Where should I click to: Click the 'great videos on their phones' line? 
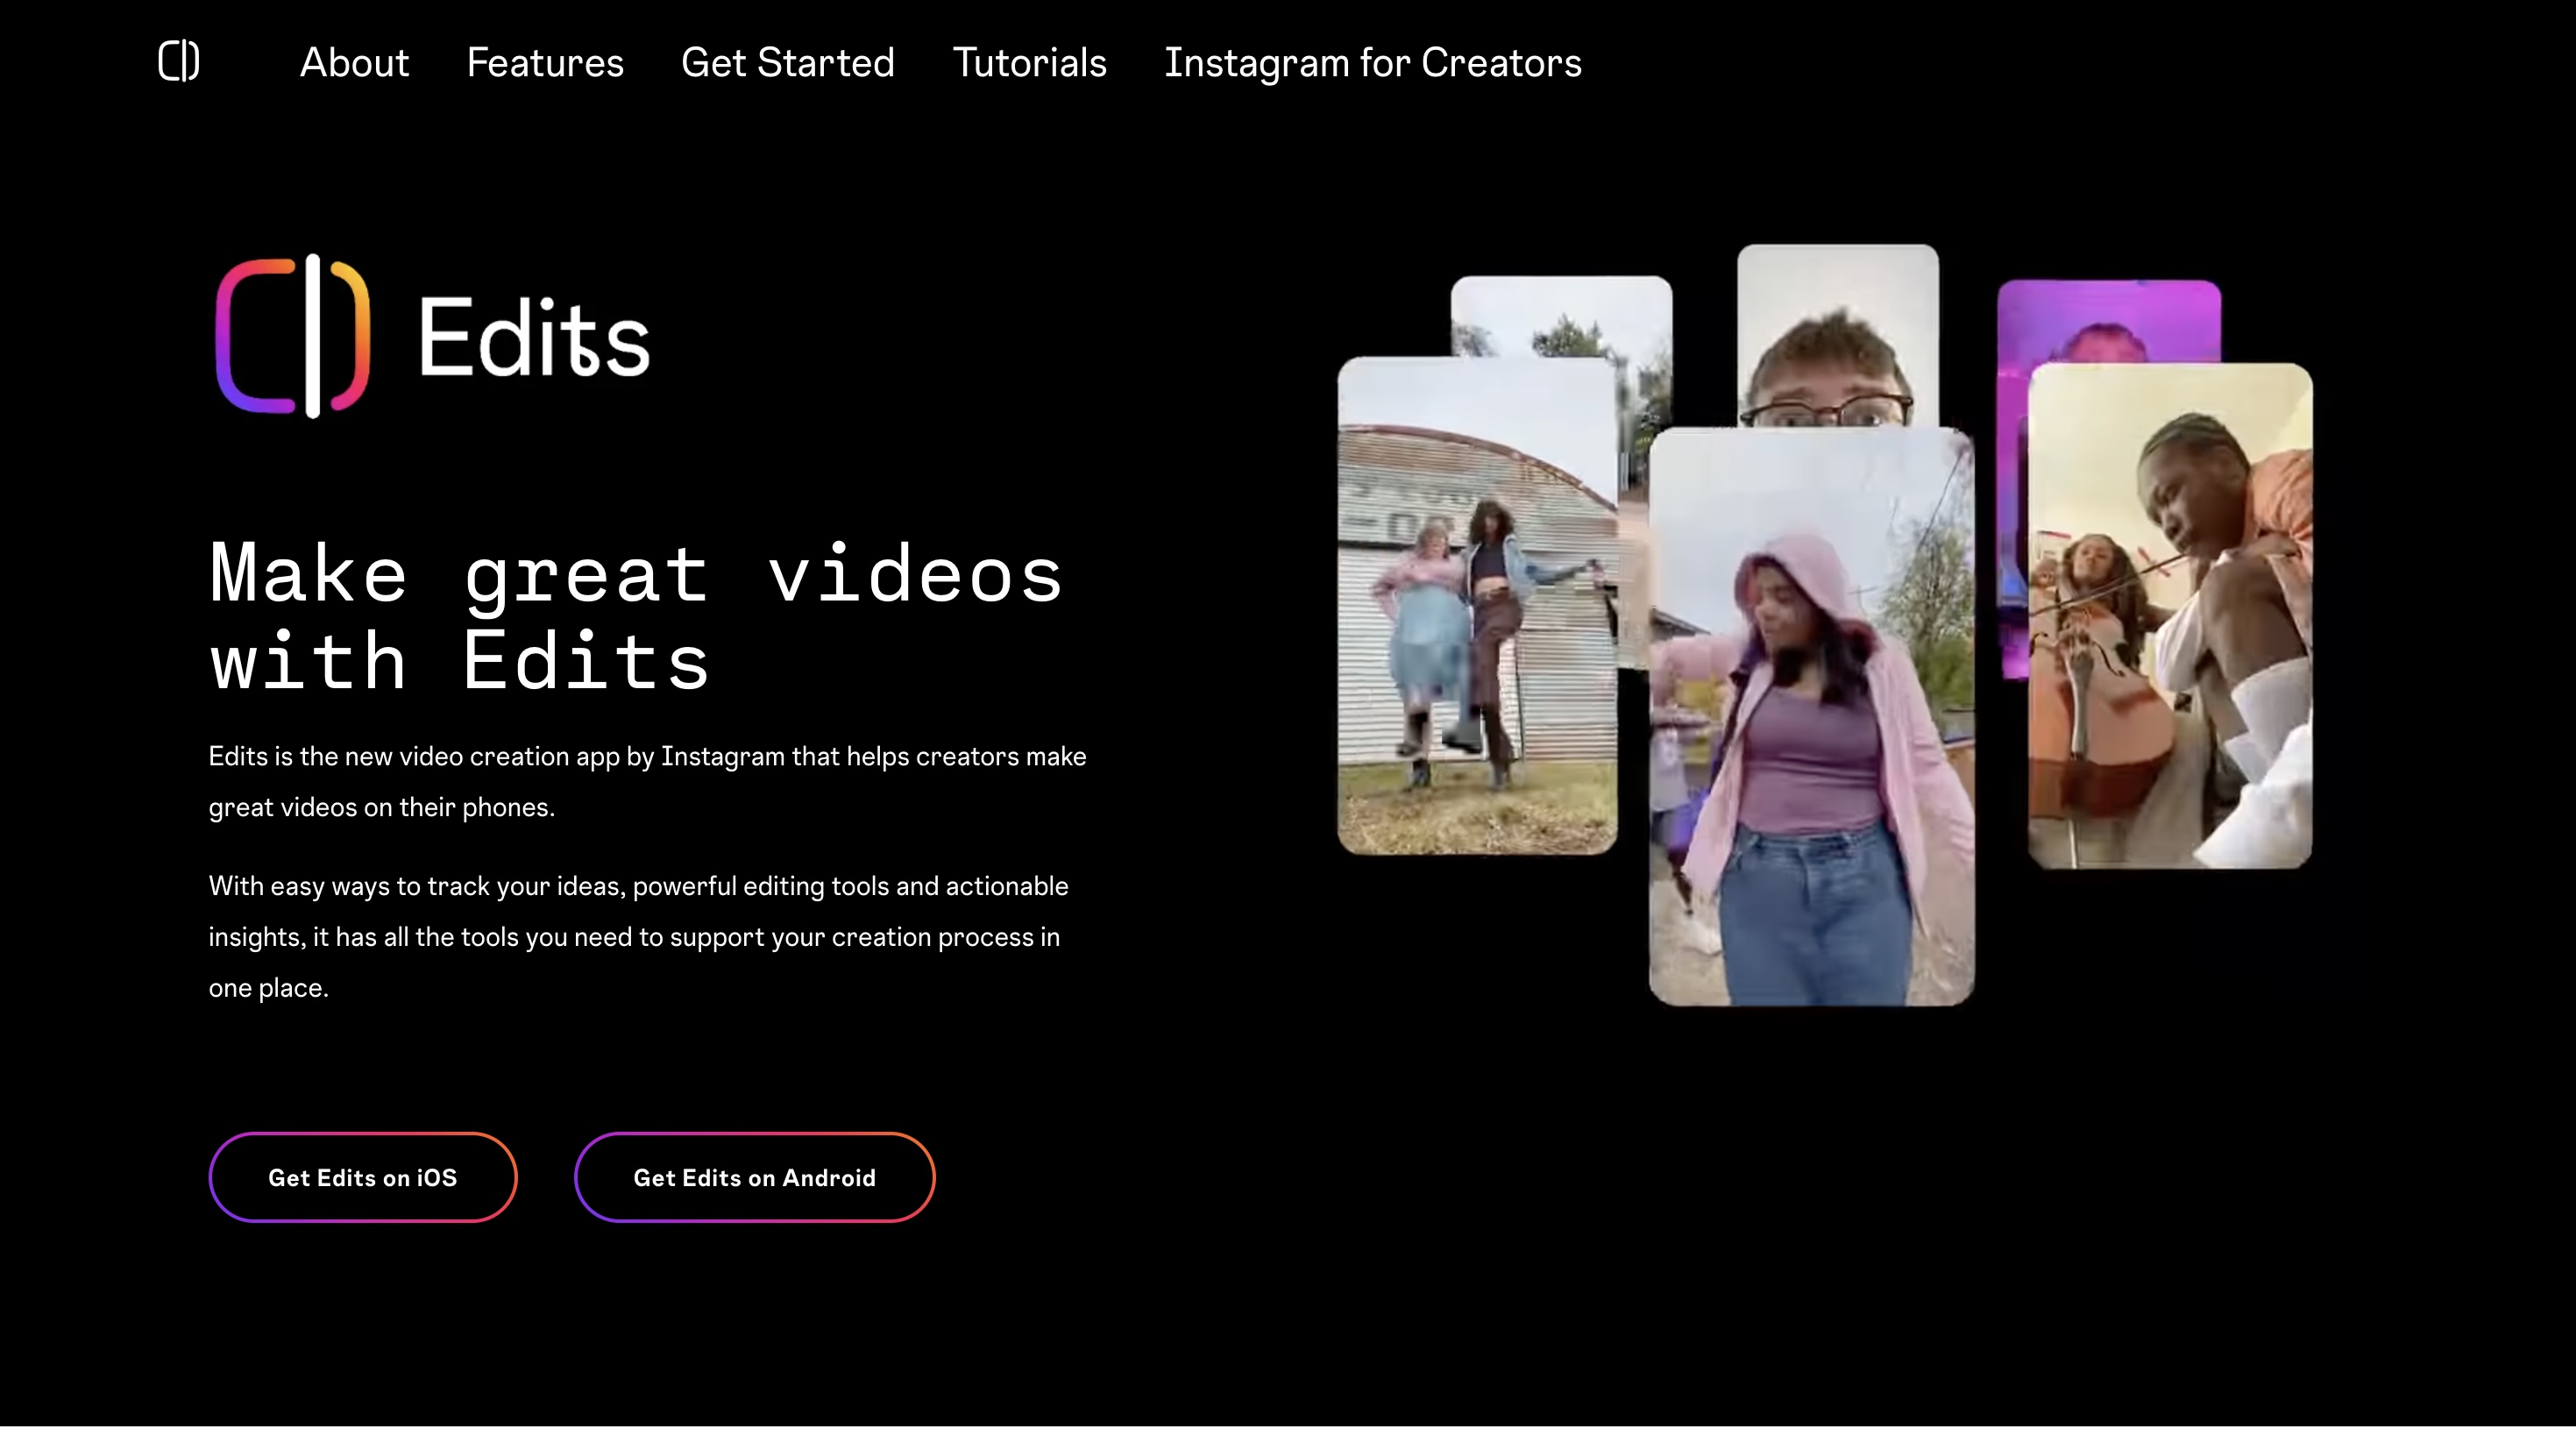pyautogui.click(x=381, y=808)
